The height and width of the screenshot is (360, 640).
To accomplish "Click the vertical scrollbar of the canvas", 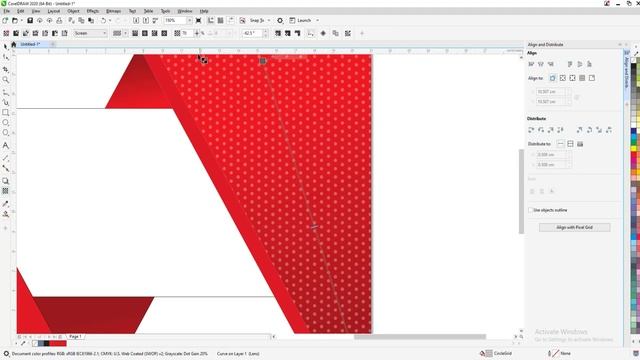I will tap(521, 191).
